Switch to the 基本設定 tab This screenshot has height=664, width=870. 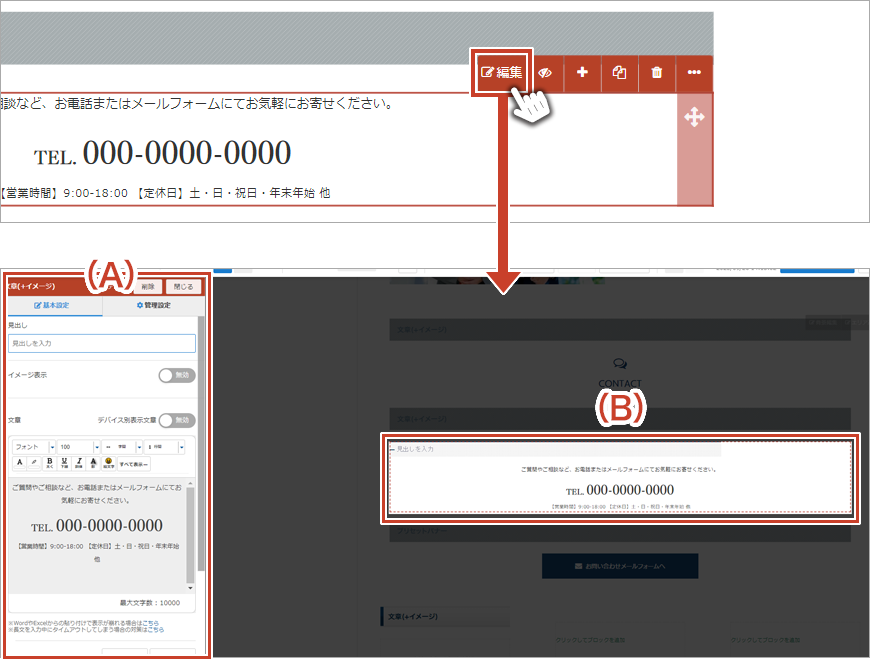tap(54, 305)
